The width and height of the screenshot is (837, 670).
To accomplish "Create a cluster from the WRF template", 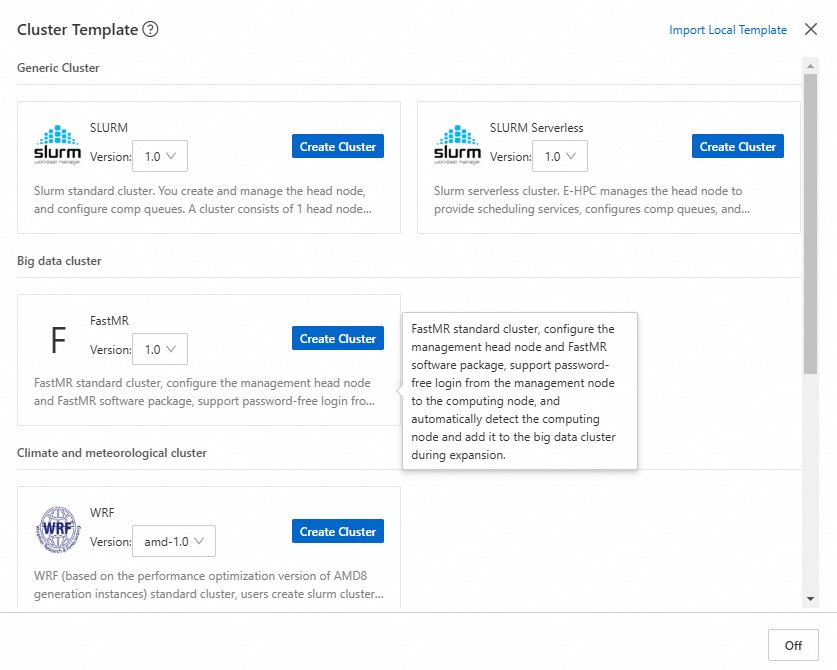I will tap(338, 532).
